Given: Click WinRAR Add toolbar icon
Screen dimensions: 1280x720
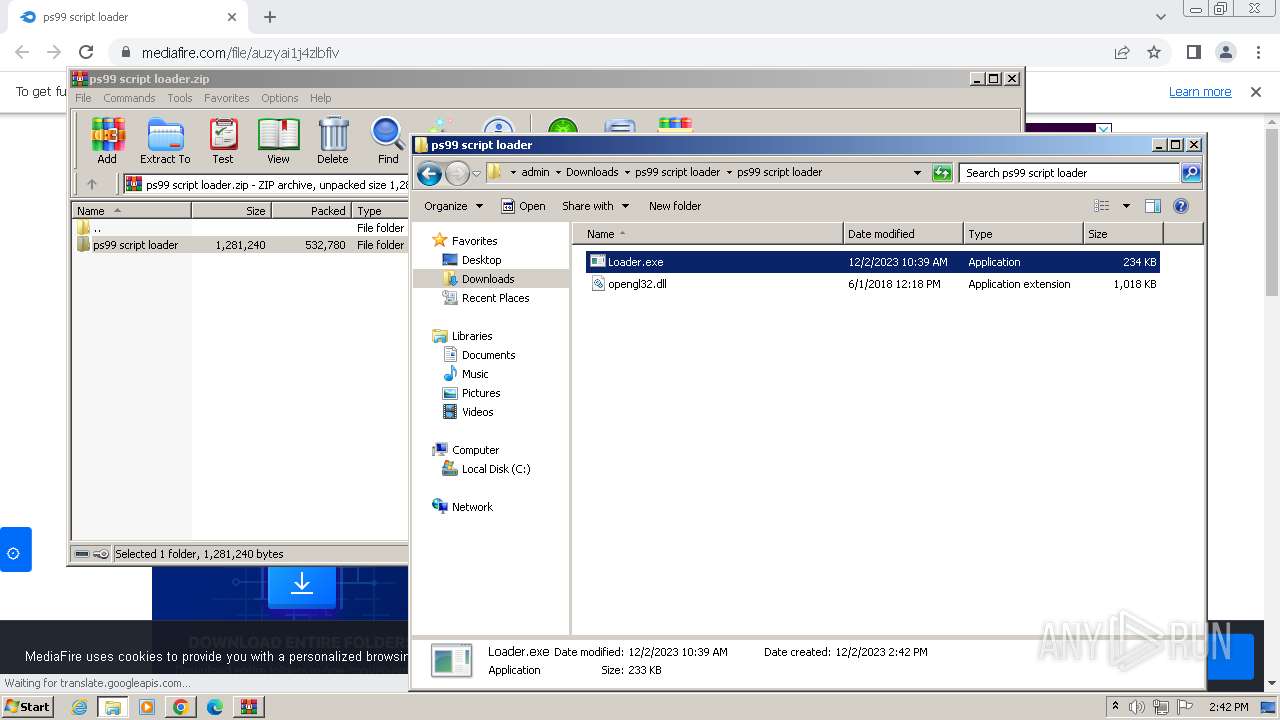Looking at the screenshot, I should tap(107, 141).
